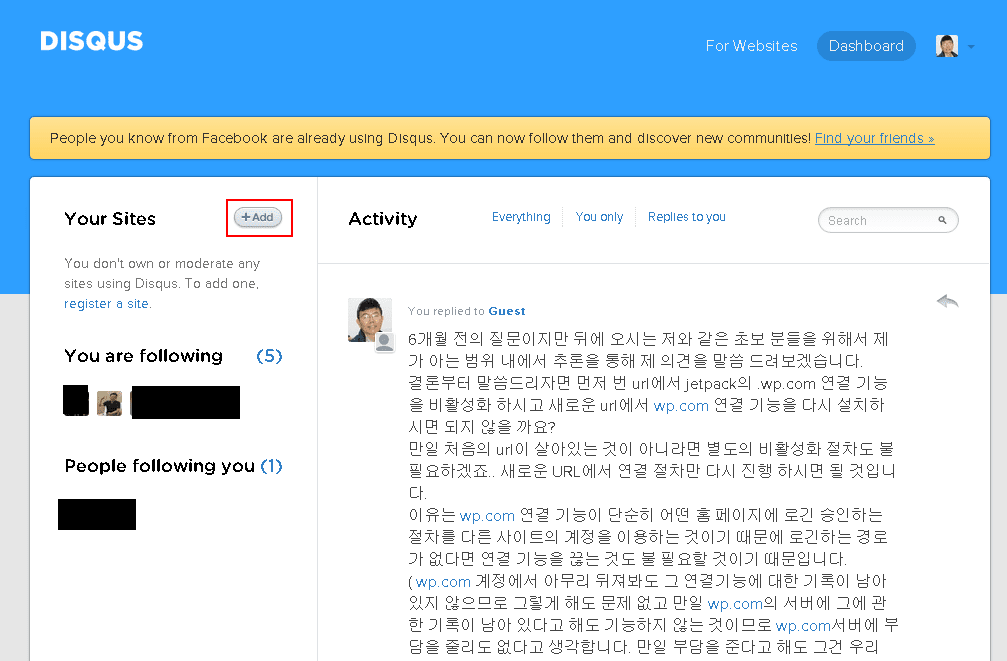
Task: Click the People following you heading
Action: 160,466
